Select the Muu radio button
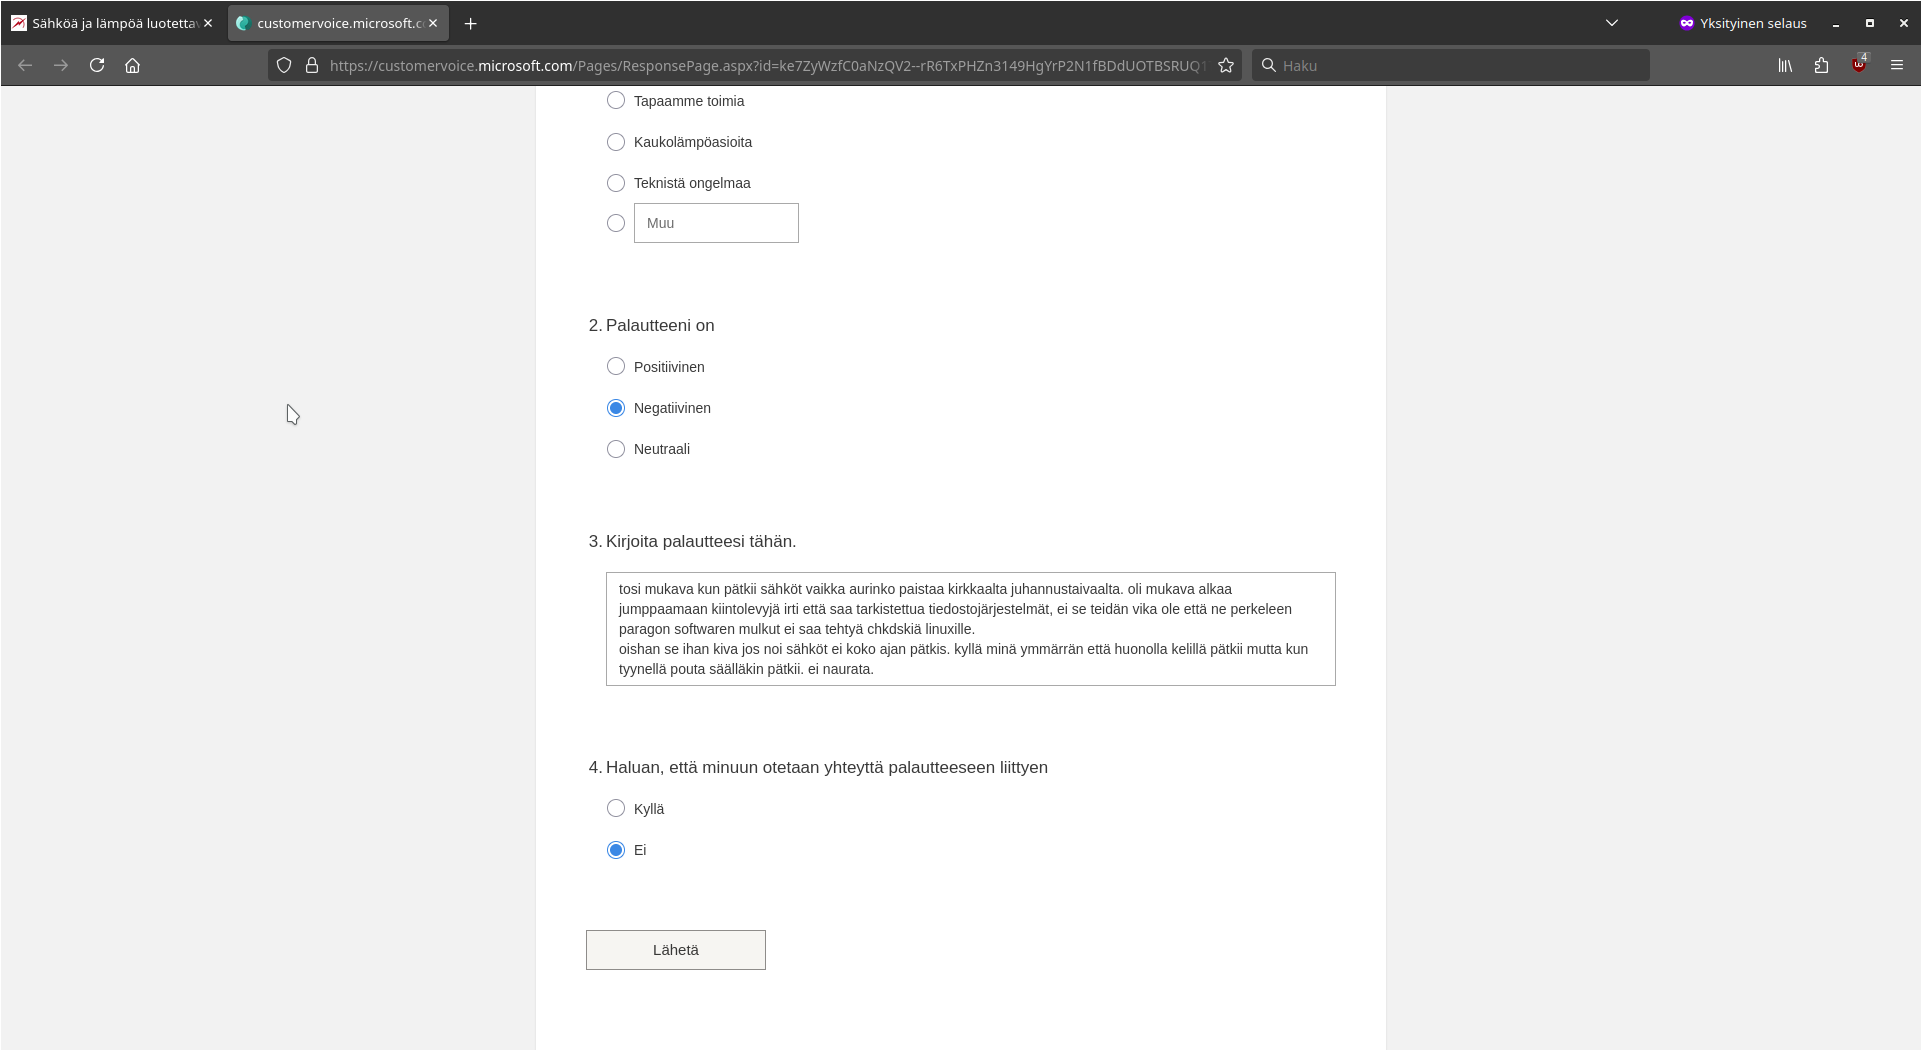Viewport: 1922px width, 1051px height. point(616,223)
